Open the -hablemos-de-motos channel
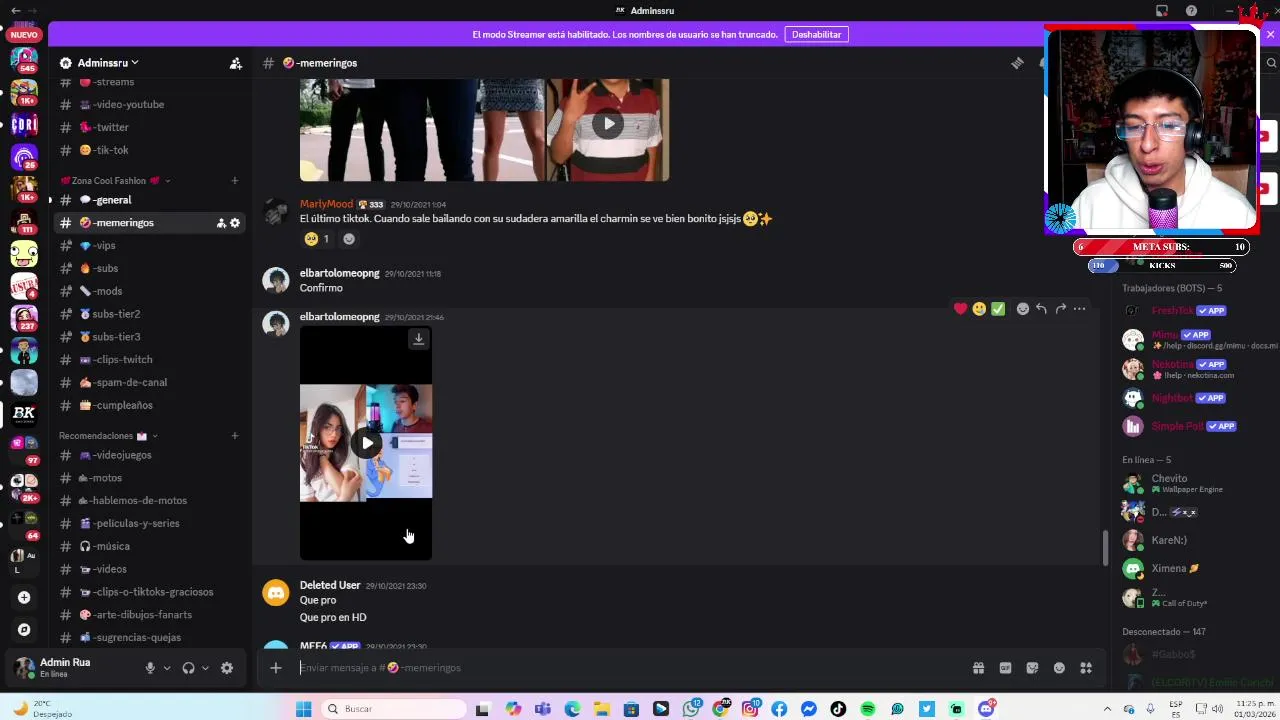Image resolution: width=1280 pixels, height=720 pixels. [x=150, y=501]
